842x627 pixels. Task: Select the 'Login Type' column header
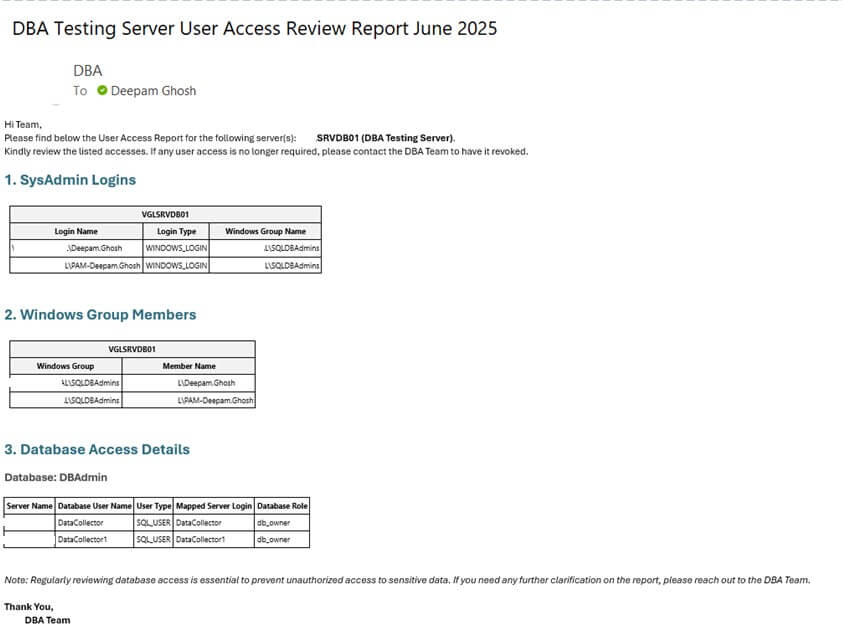pyautogui.click(x=176, y=231)
